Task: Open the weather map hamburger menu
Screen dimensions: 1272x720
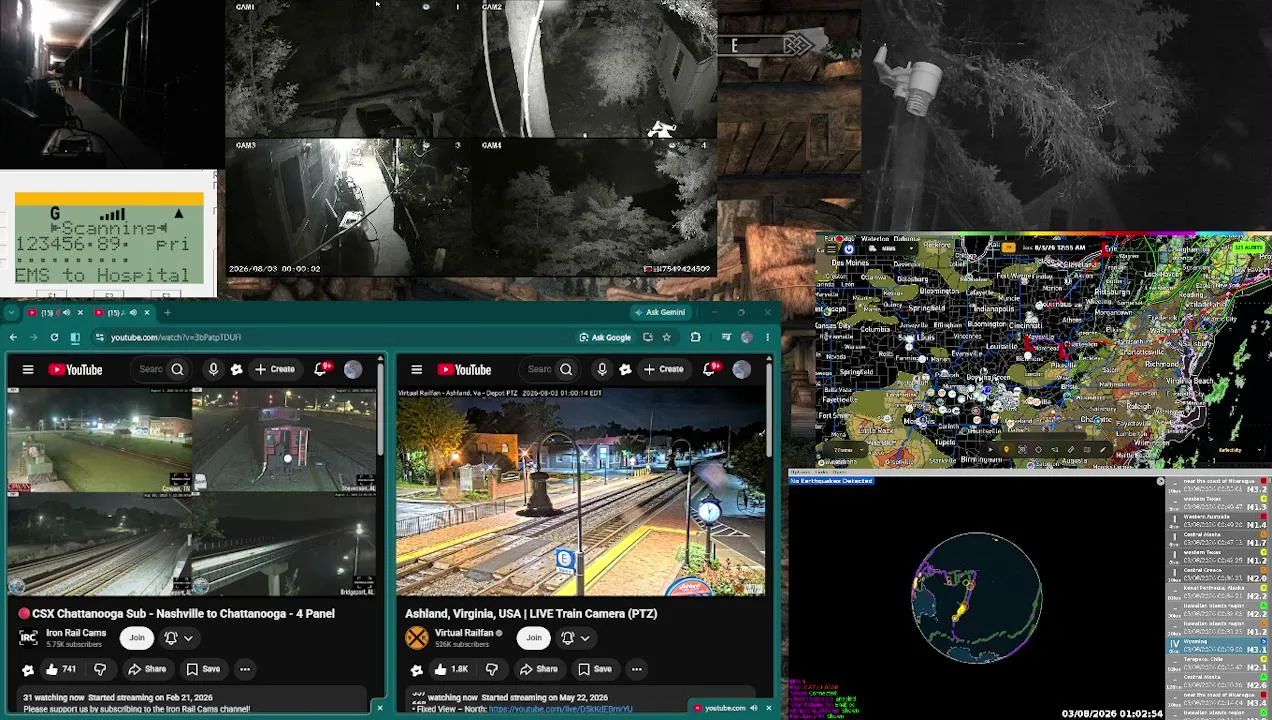Action: (830, 248)
